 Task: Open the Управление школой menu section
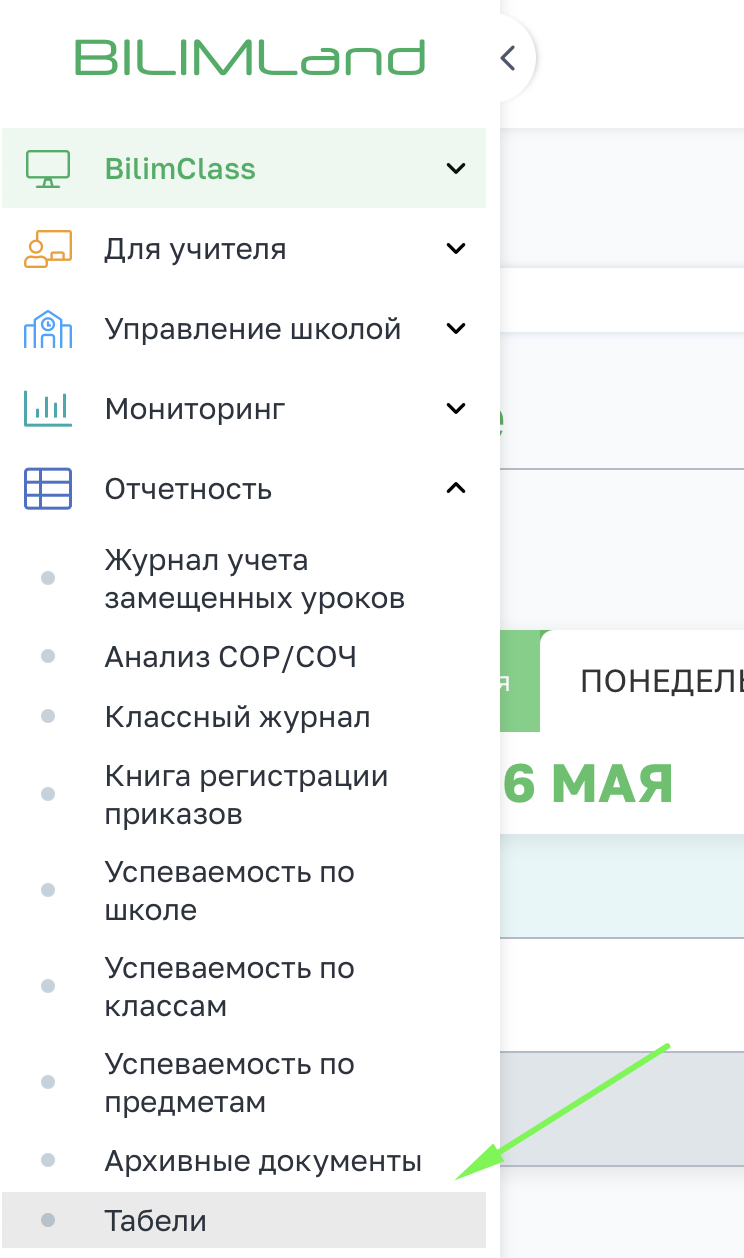click(x=244, y=329)
